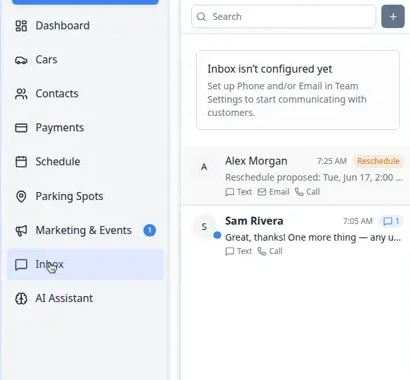Click Sam Rivera's unread message count badge
The image size is (410, 380).
click(x=391, y=221)
